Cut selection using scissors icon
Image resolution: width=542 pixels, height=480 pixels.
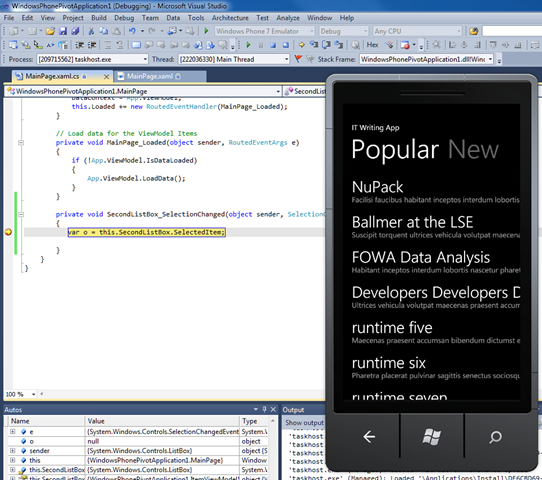coord(91,31)
